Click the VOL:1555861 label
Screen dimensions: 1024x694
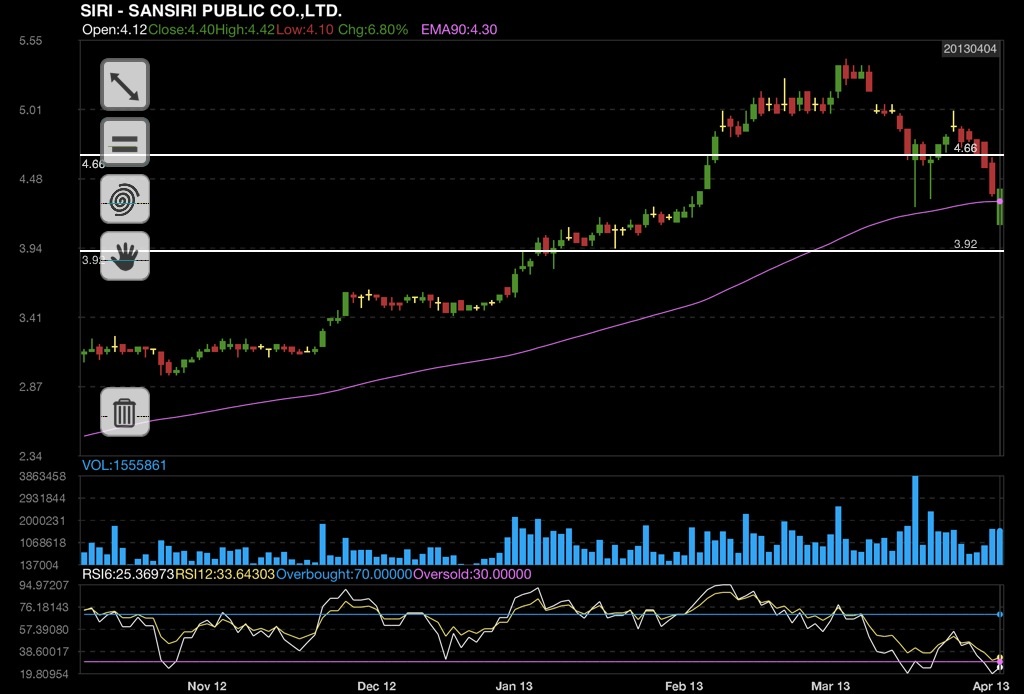124,465
